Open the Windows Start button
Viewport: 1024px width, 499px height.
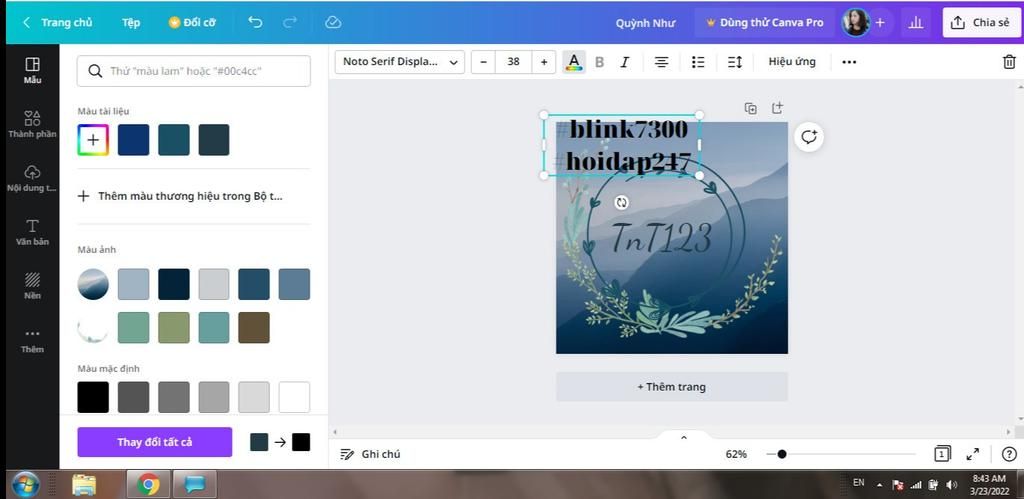pos(25,485)
